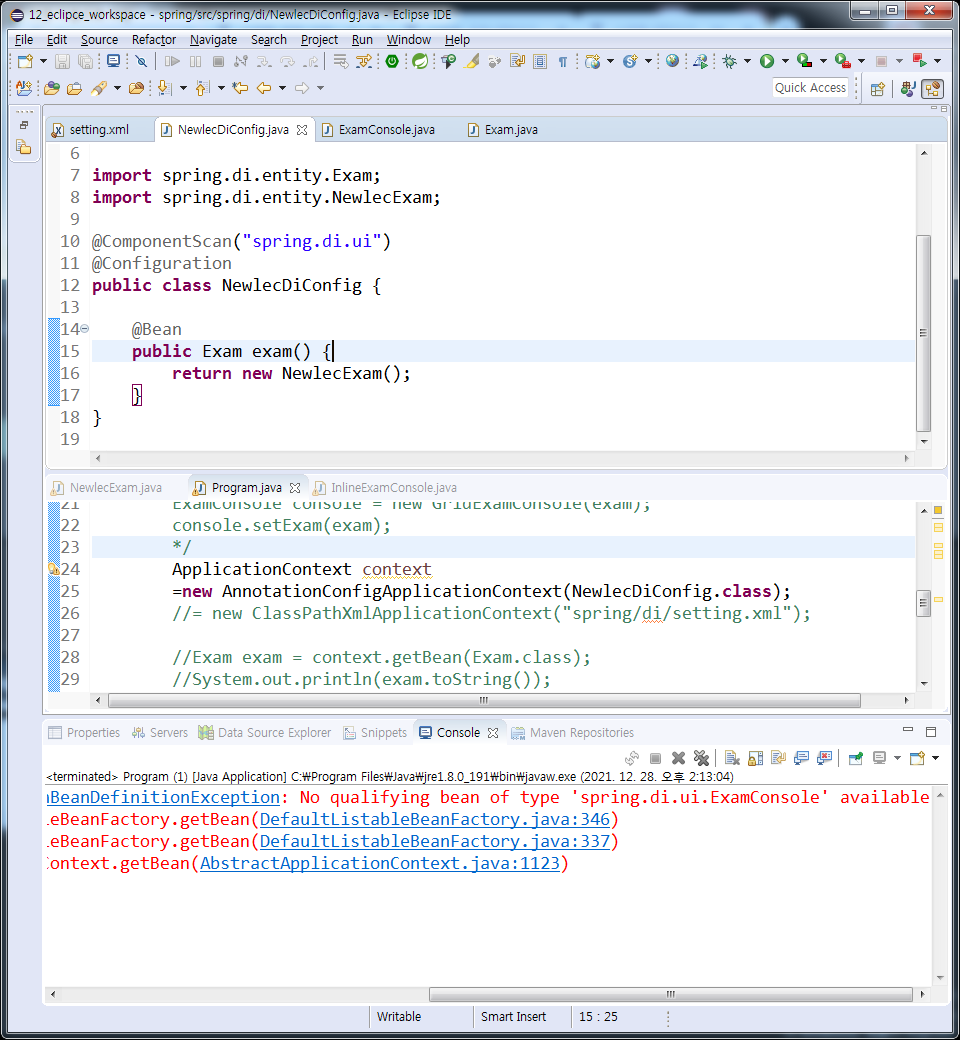
Task: Click the Save toolbar icon
Action: 62,62
